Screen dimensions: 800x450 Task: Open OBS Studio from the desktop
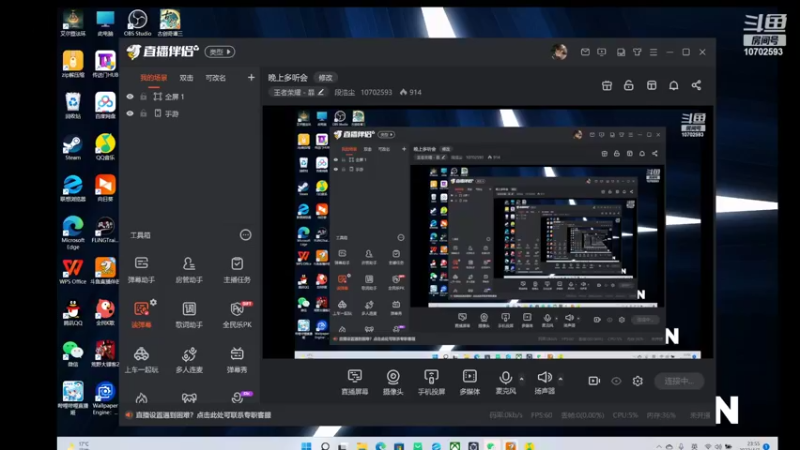coord(137,23)
